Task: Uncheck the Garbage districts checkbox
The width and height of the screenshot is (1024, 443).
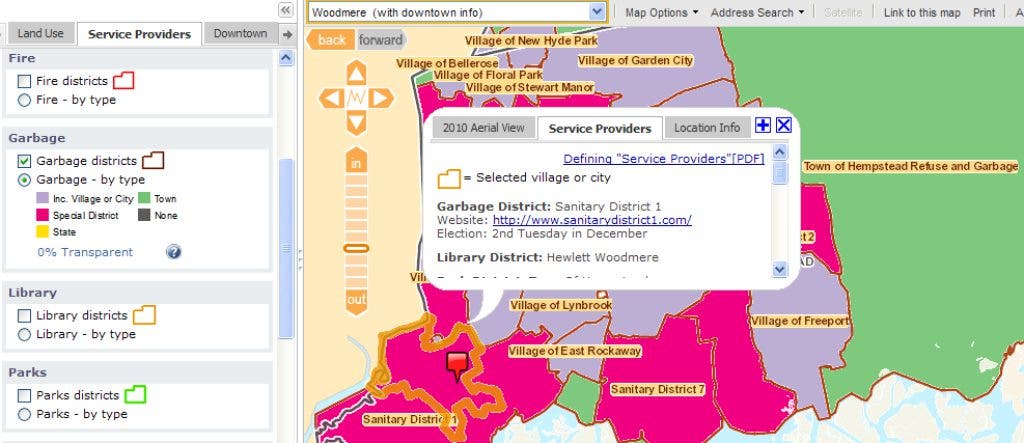Action: tap(24, 161)
